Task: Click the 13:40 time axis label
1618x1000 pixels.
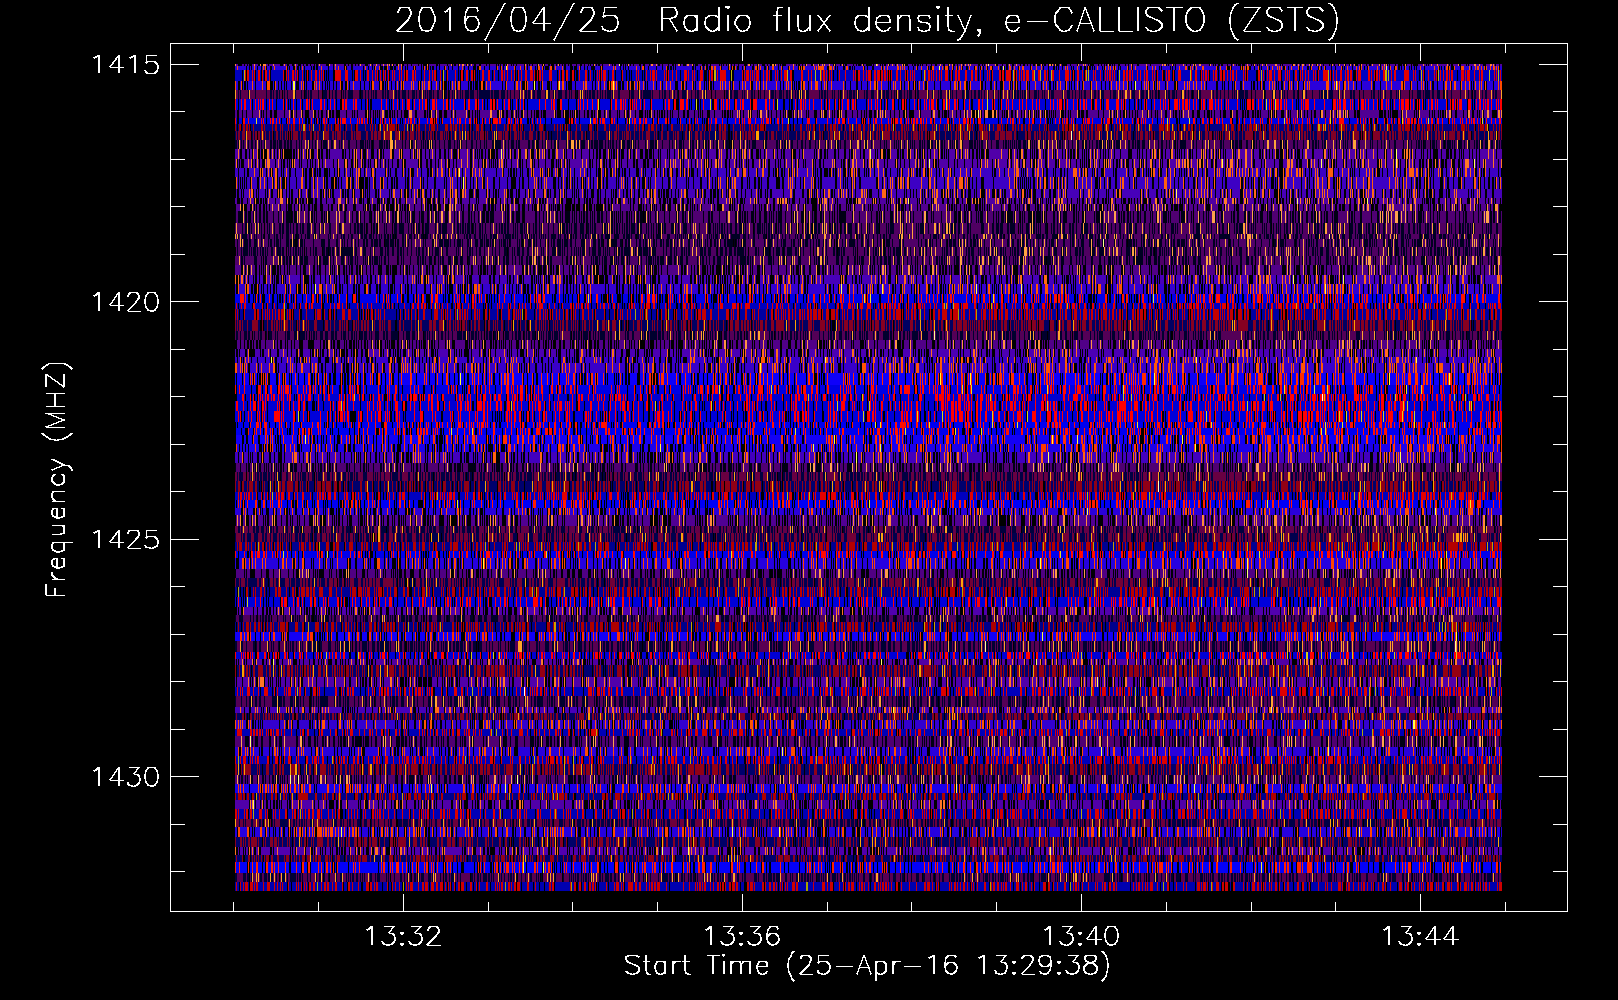Action: point(1081,937)
